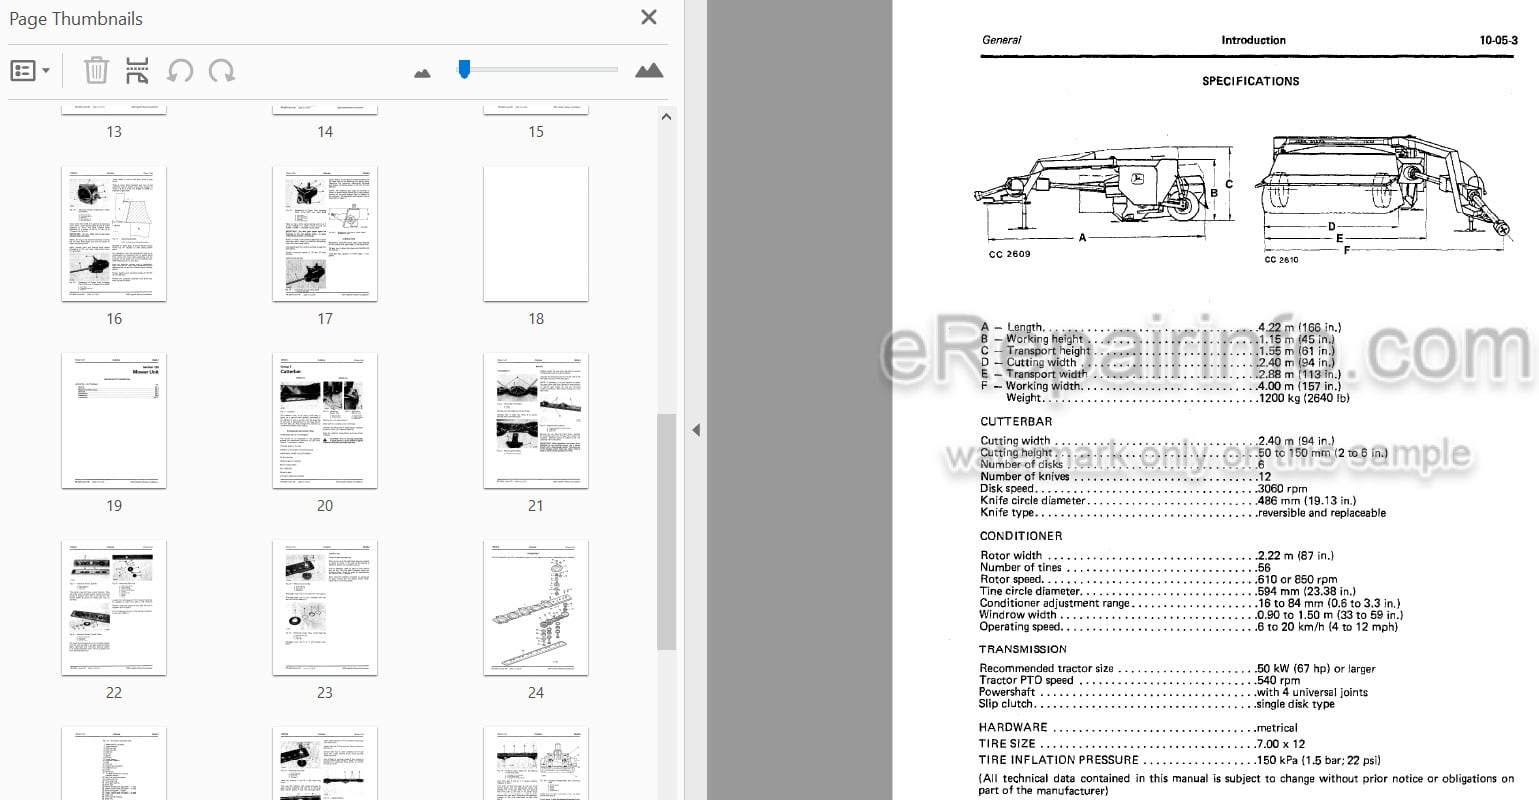Select page 17 thumbnail
The height and width of the screenshot is (800, 1539).
325,233
